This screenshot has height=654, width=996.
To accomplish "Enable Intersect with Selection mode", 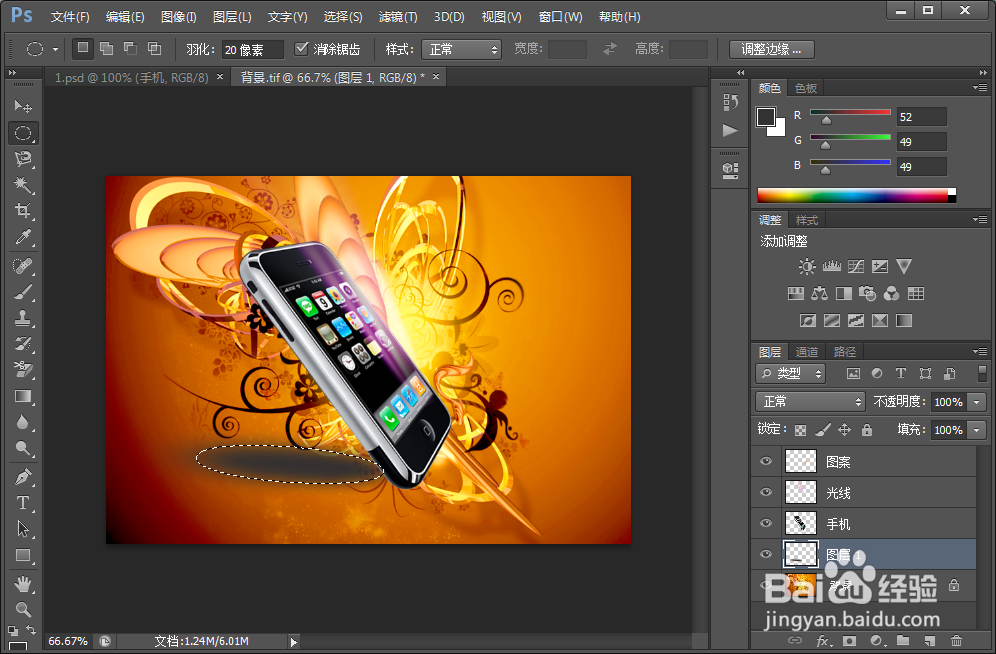I will tap(154, 48).
